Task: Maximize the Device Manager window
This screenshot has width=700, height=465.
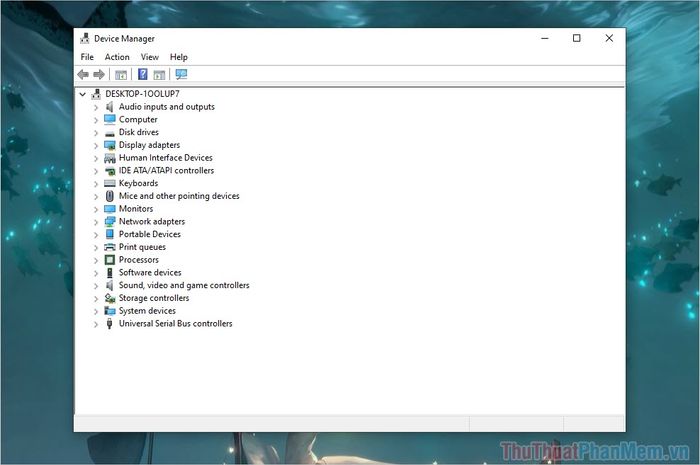Action: click(577, 38)
